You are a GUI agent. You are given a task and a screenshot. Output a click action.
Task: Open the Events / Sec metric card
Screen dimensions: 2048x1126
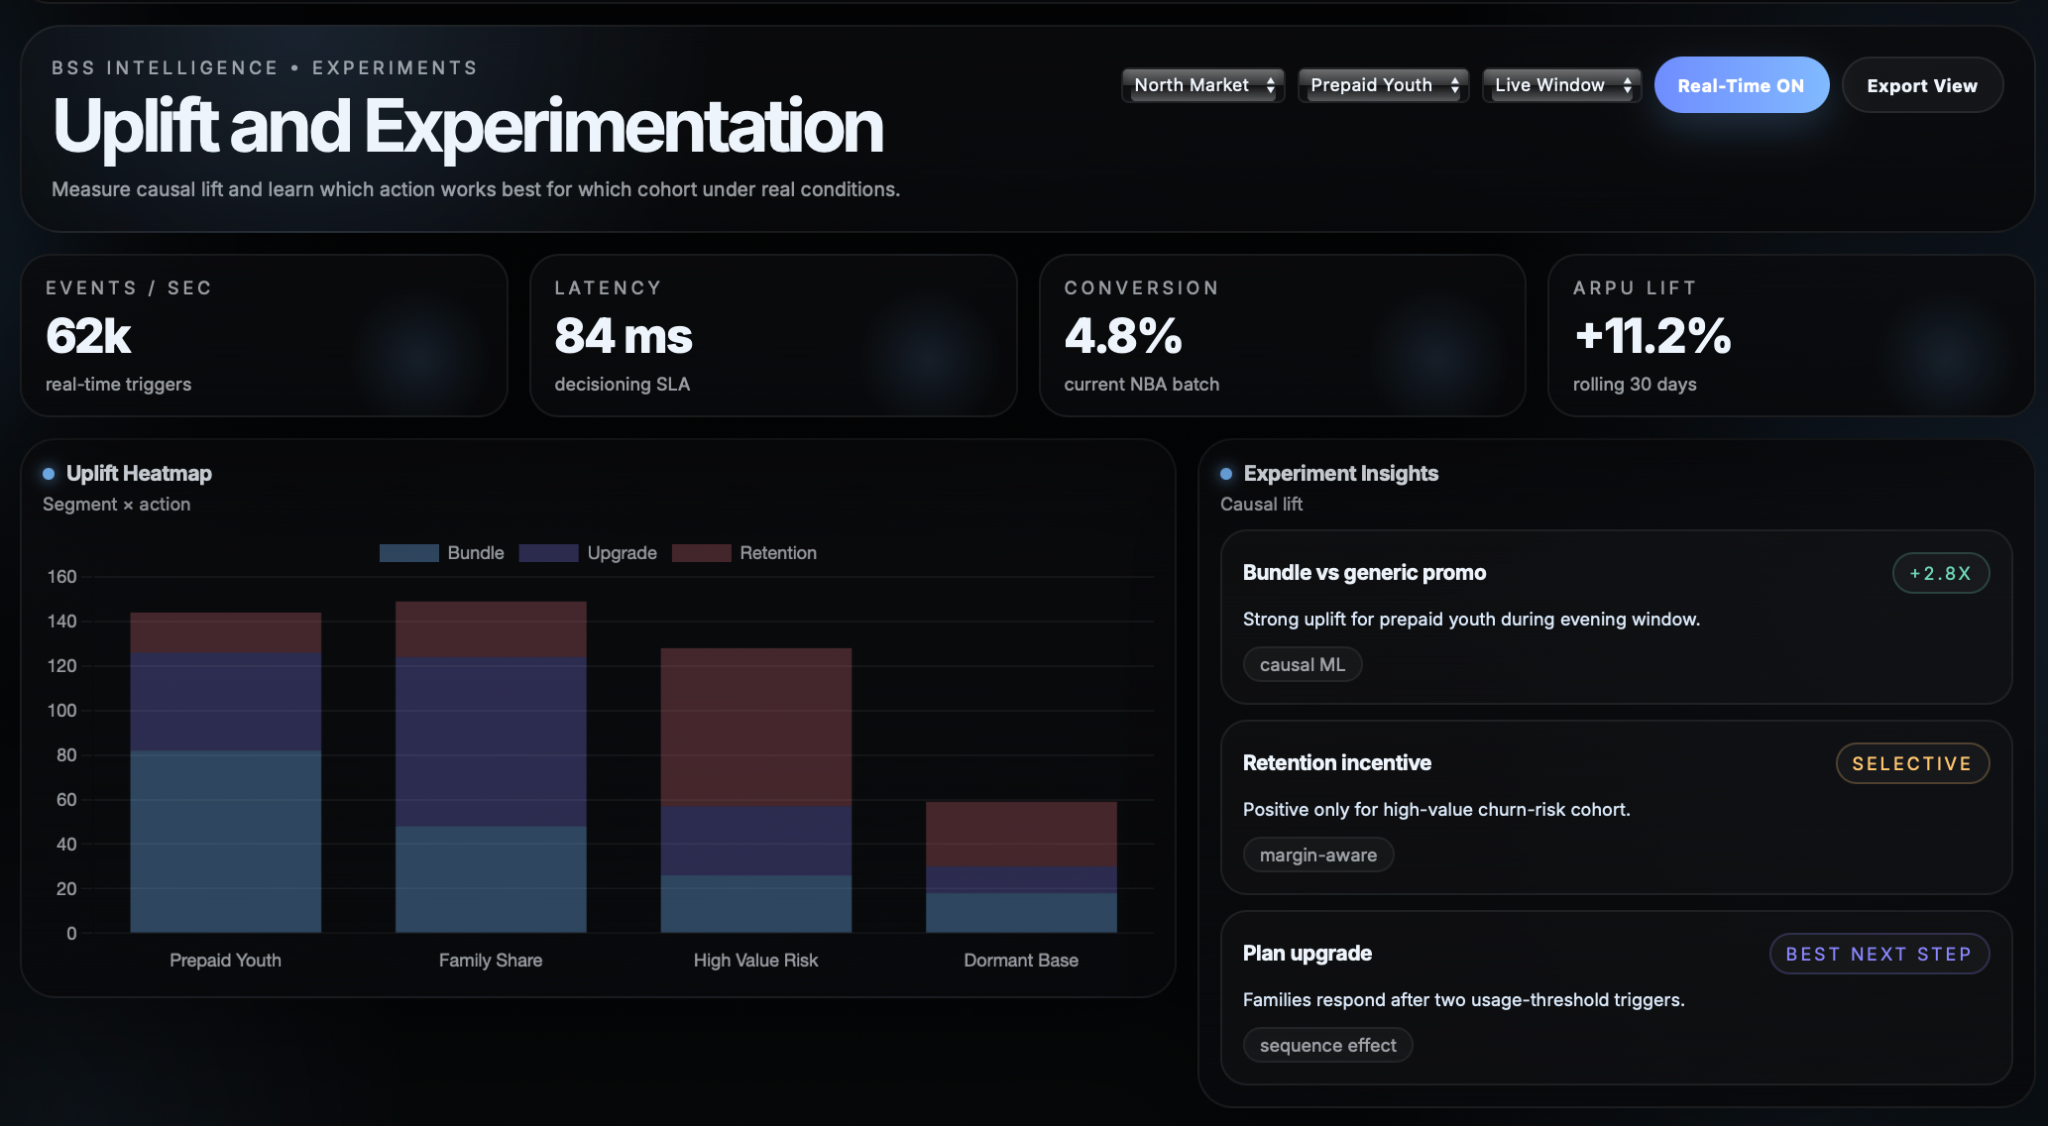[x=264, y=335]
